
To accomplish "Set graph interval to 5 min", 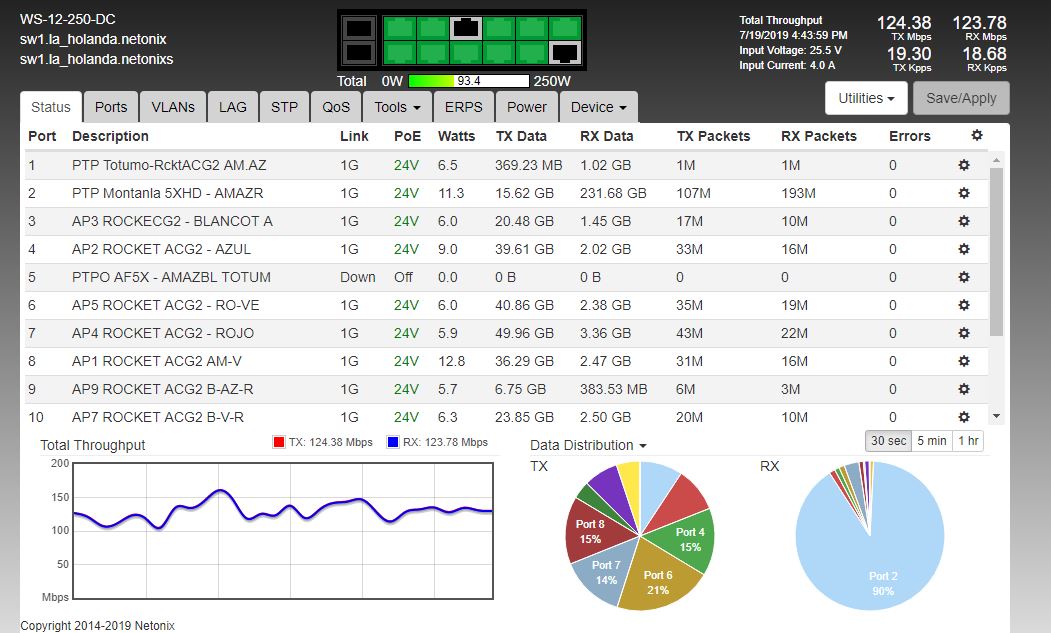I will (x=931, y=441).
